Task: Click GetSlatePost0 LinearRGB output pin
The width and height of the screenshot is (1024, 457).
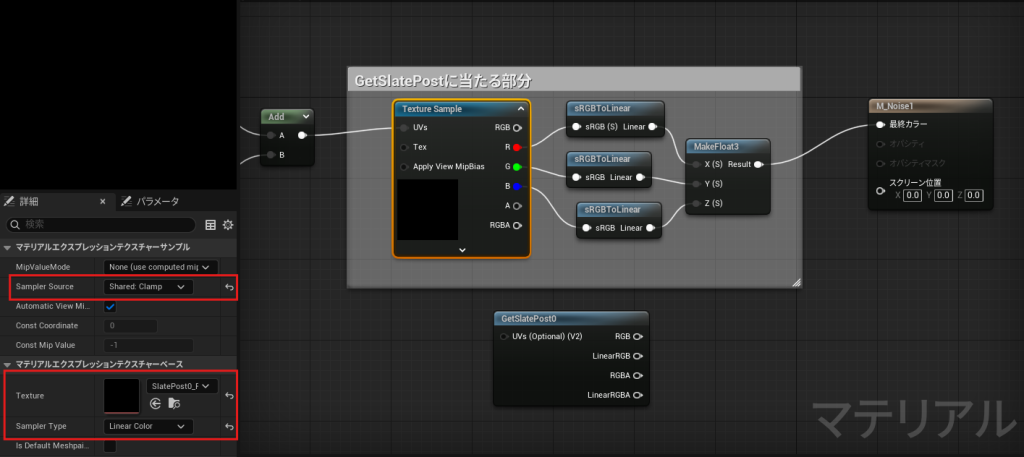Action: click(637, 356)
